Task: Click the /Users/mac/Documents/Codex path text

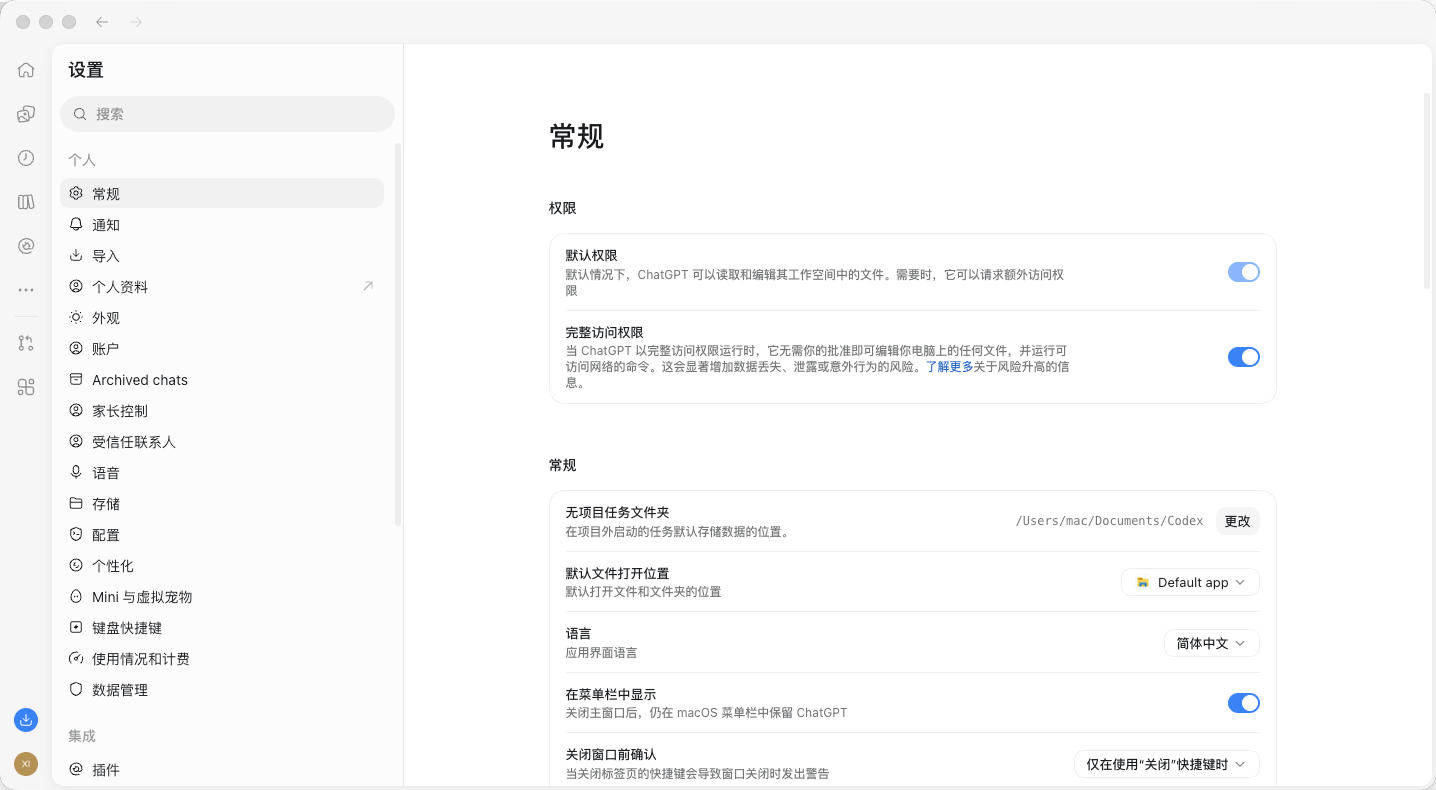Action: point(1109,521)
